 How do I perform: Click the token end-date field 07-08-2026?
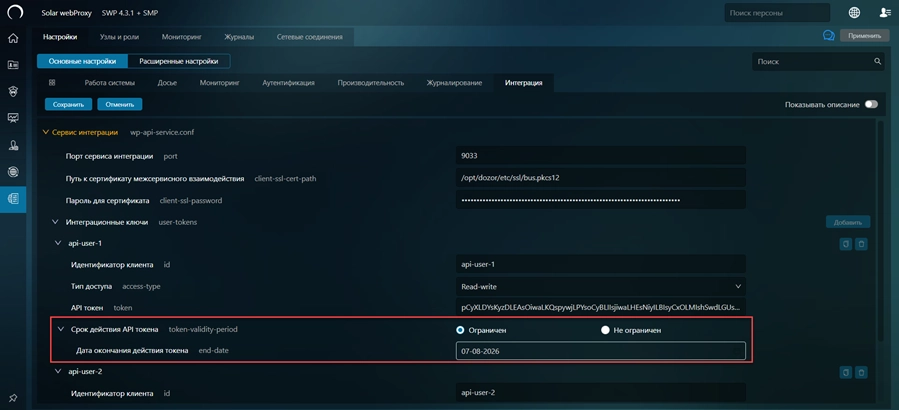(600, 351)
